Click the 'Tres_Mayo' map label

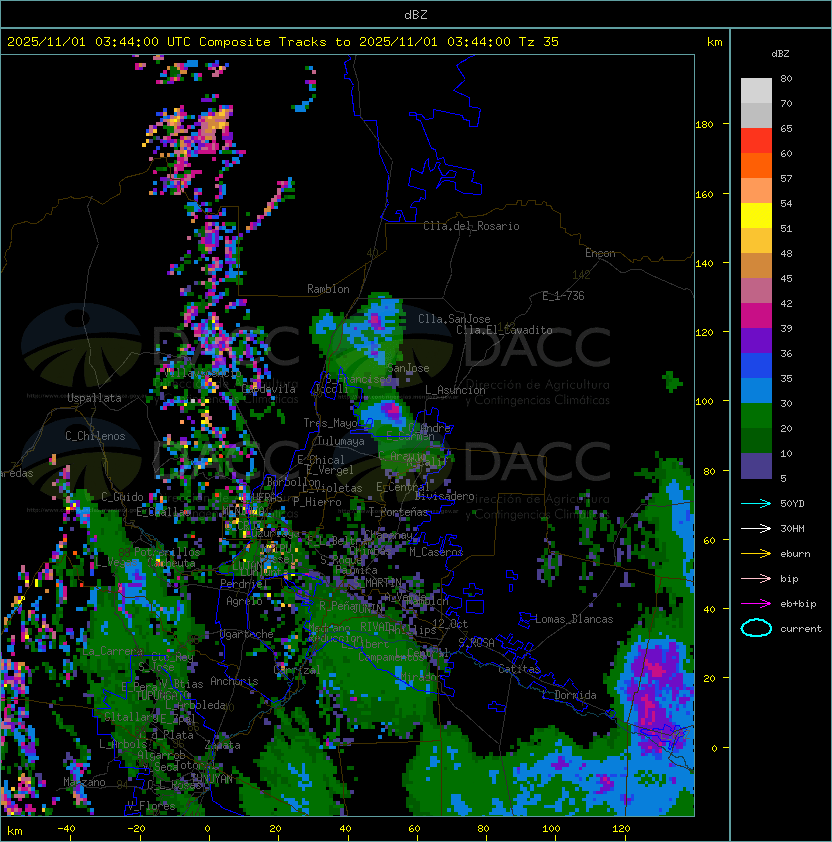tap(330, 423)
